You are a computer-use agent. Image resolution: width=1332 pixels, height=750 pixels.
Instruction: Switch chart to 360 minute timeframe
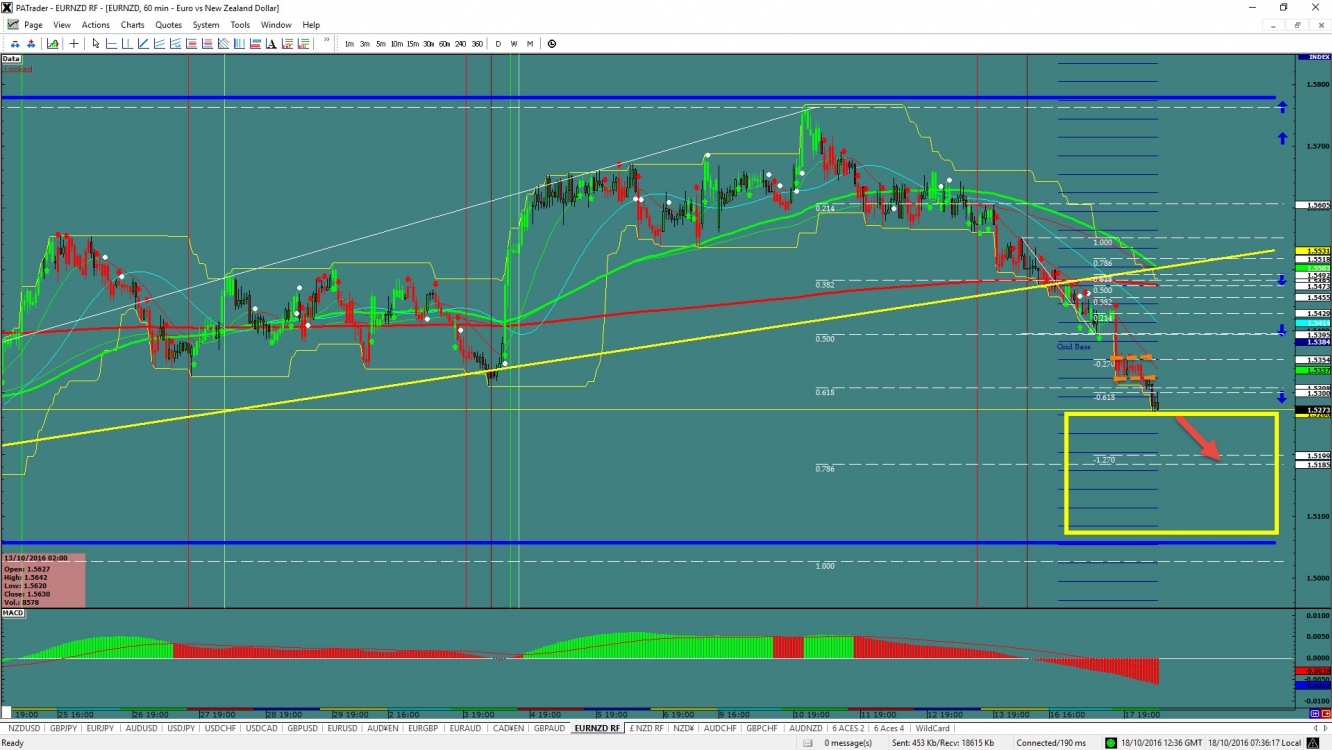tap(477, 44)
